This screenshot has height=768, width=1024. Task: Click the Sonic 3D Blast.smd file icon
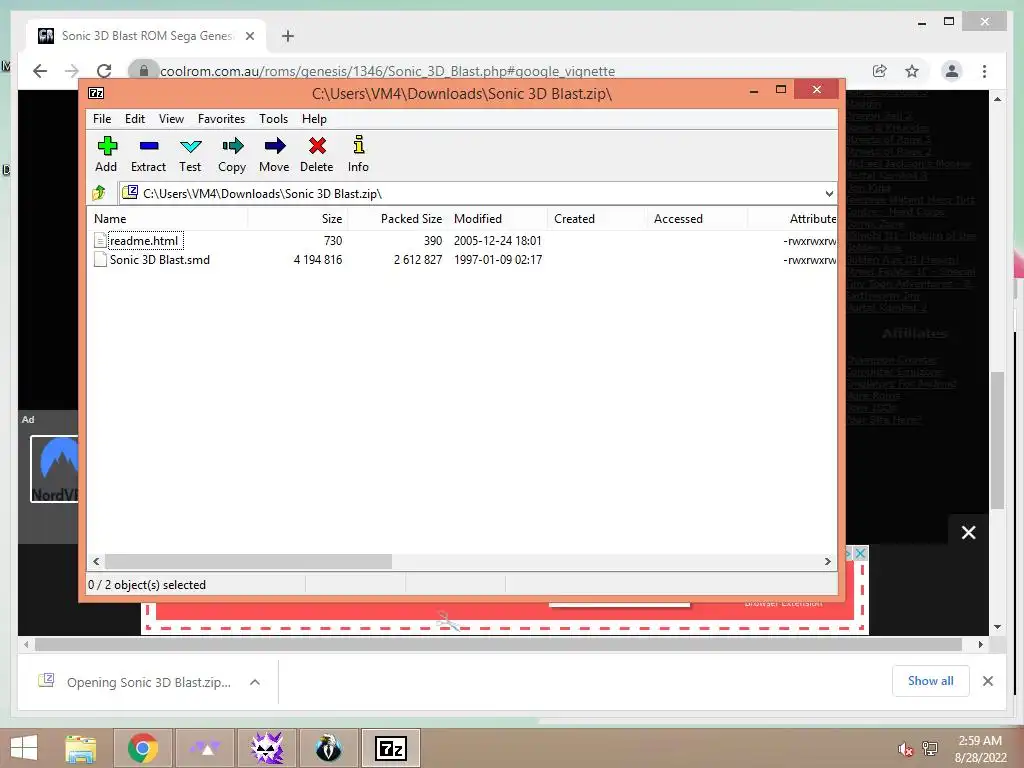click(x=100, y=259)
